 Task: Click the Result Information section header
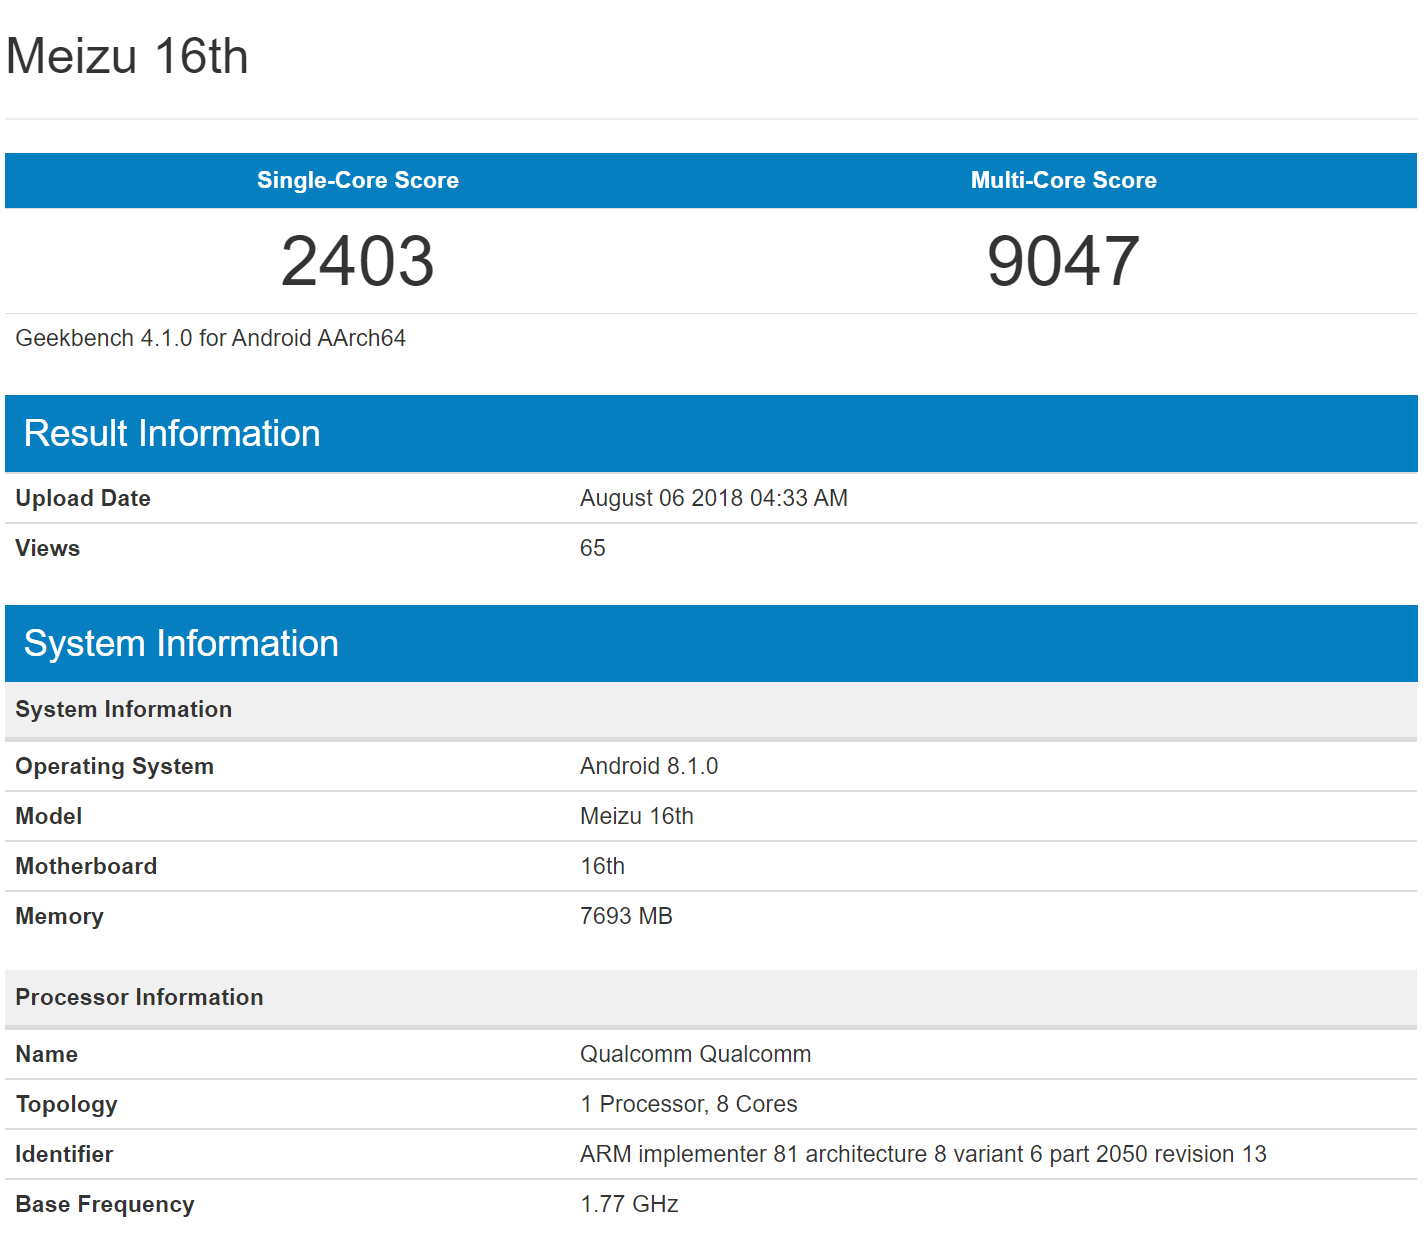point(172,433)
